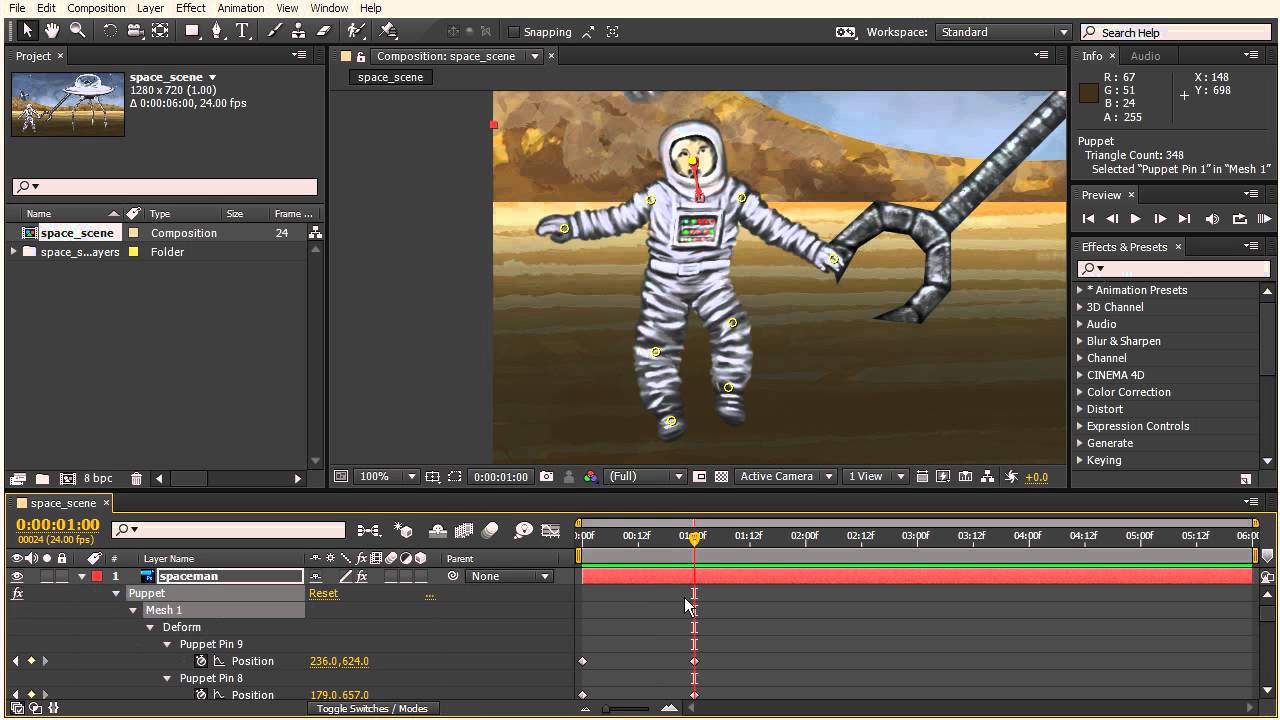Select the Hand tool

[52, 31]
